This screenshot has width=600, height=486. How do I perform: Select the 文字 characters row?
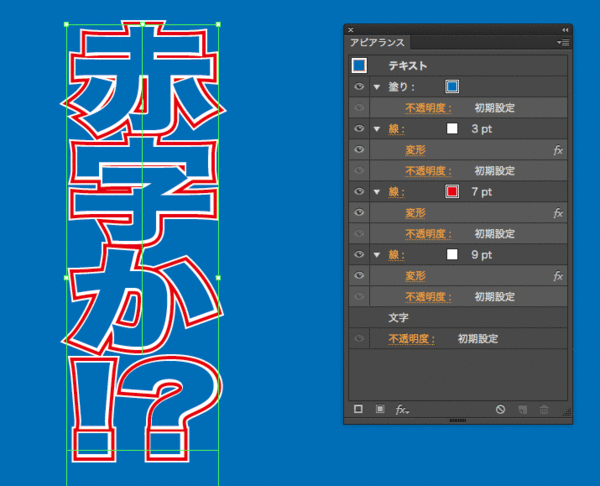[458, 318]
